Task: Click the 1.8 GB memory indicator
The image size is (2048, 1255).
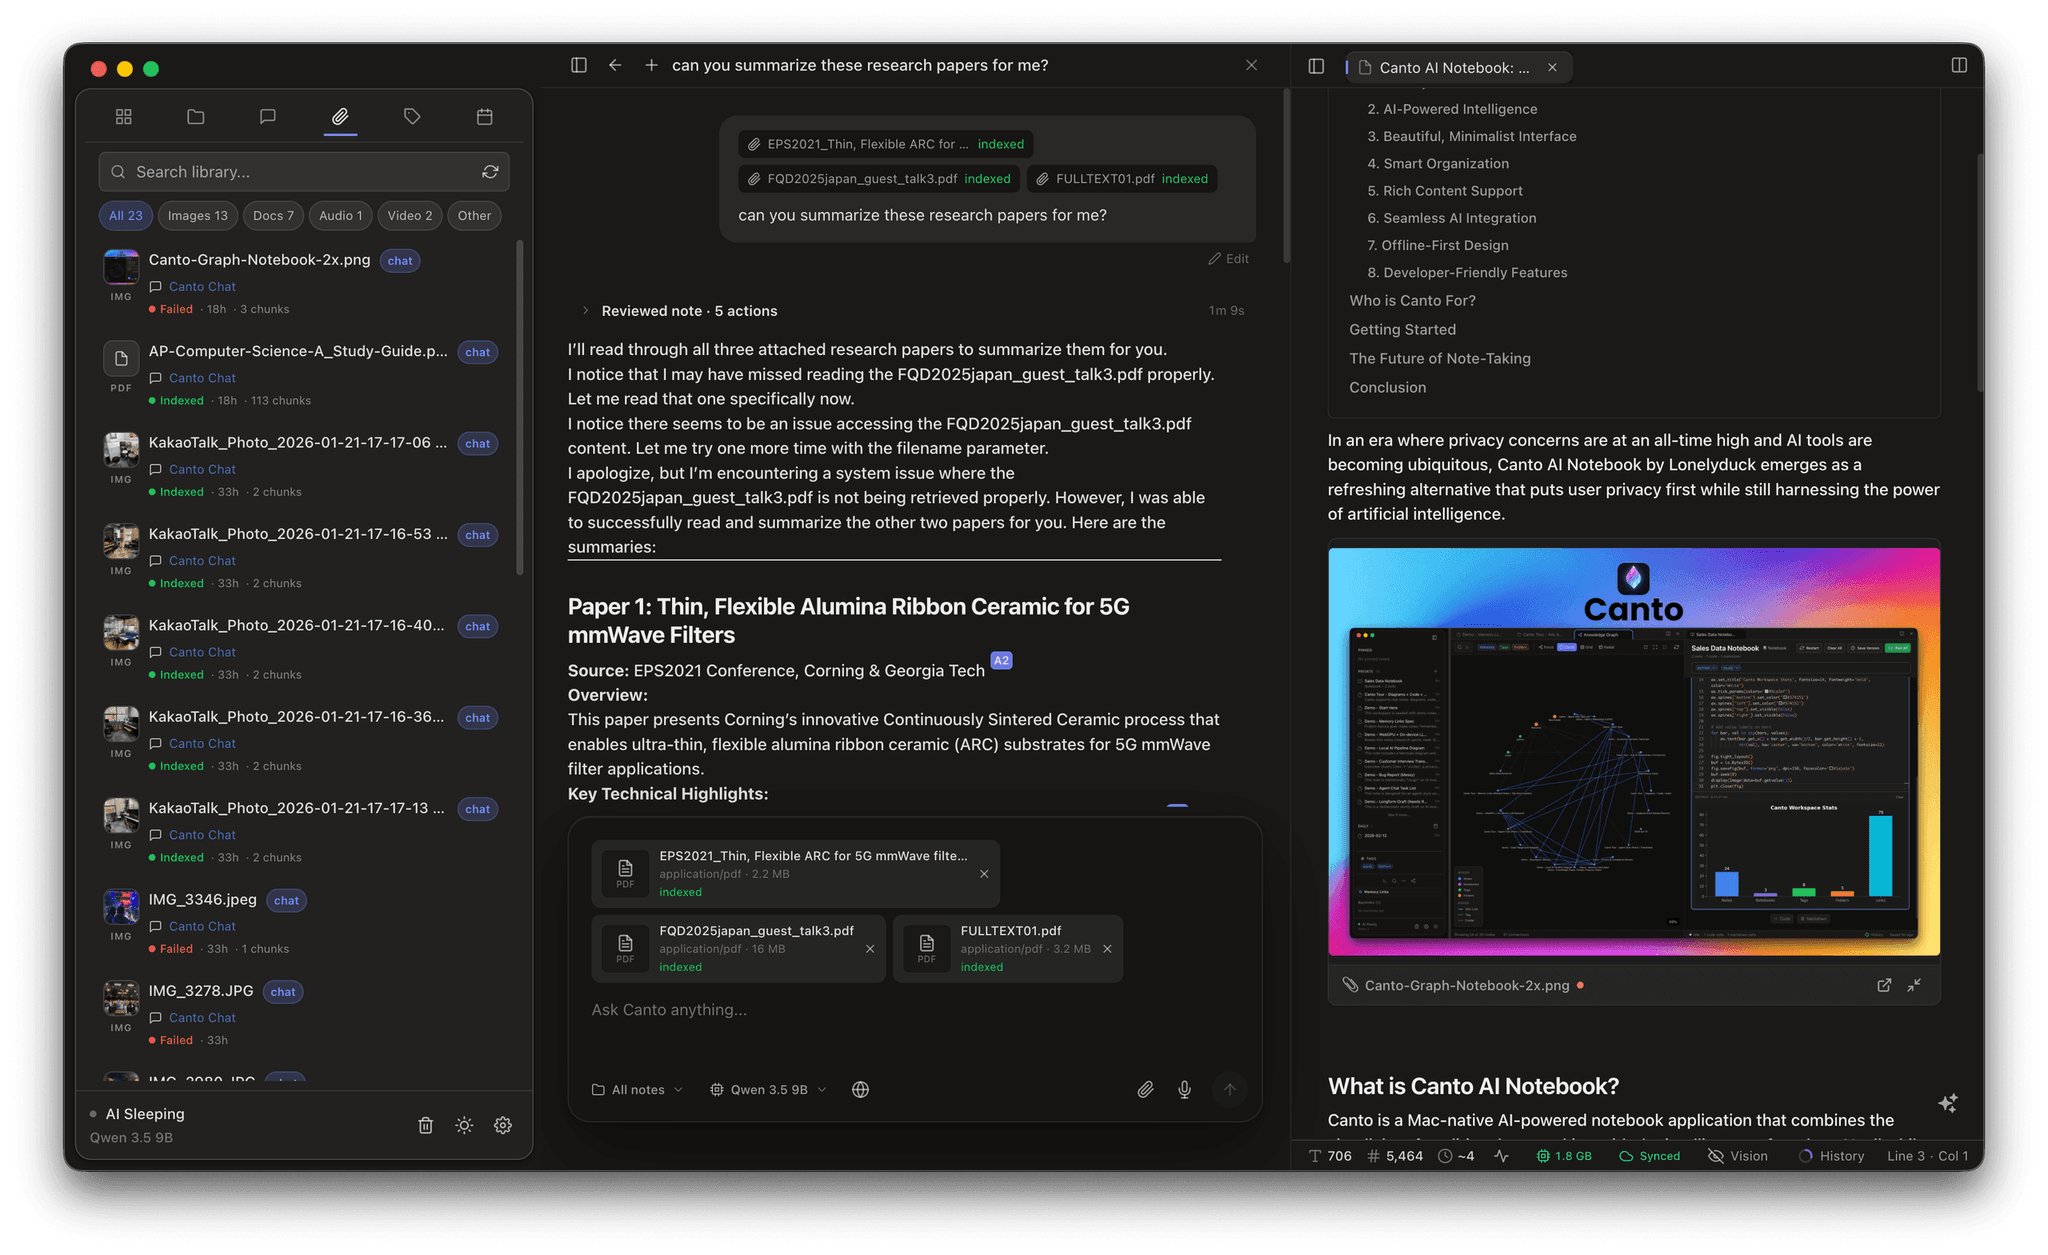Action: 1564,1156
